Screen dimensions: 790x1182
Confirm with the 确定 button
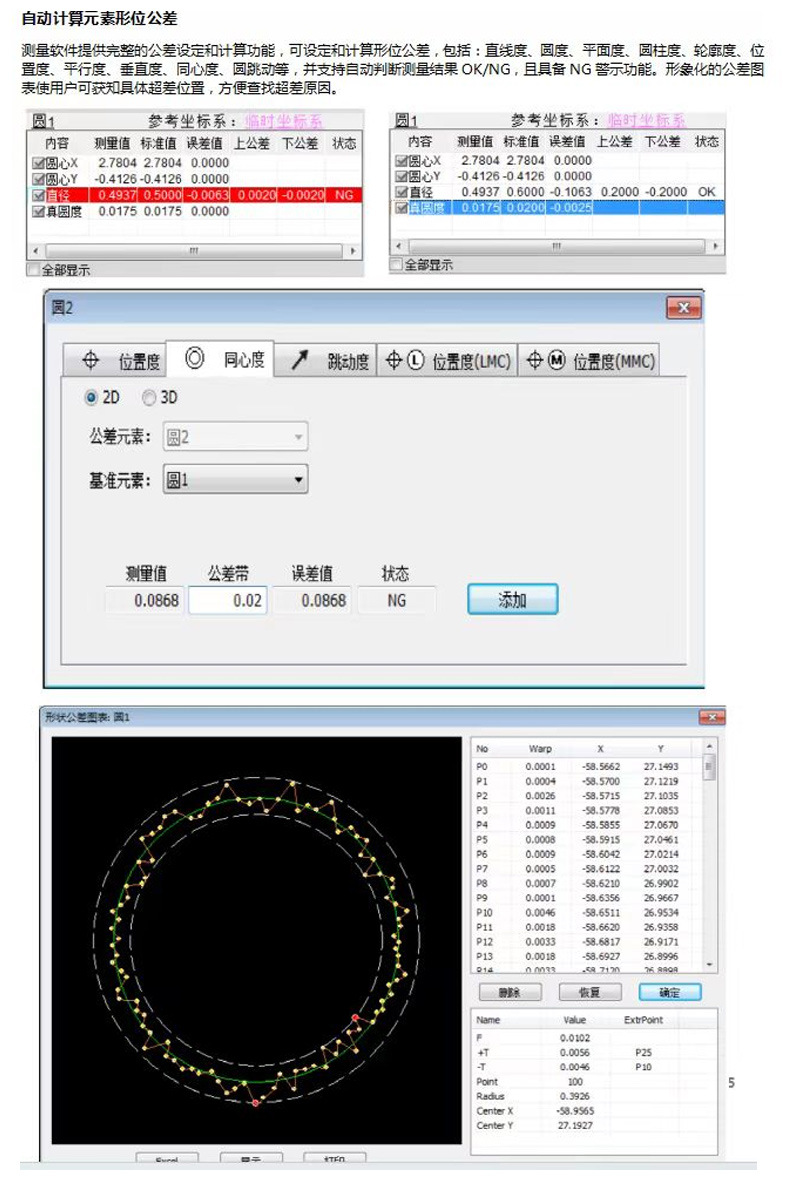[669, 992]
